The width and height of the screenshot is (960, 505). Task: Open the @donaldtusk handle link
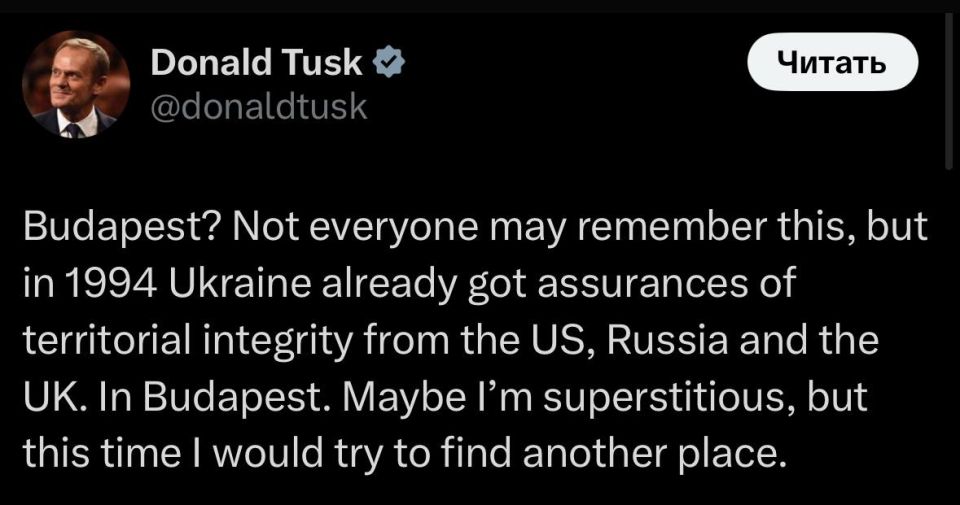pyautogui.click(x=258, y=106)
